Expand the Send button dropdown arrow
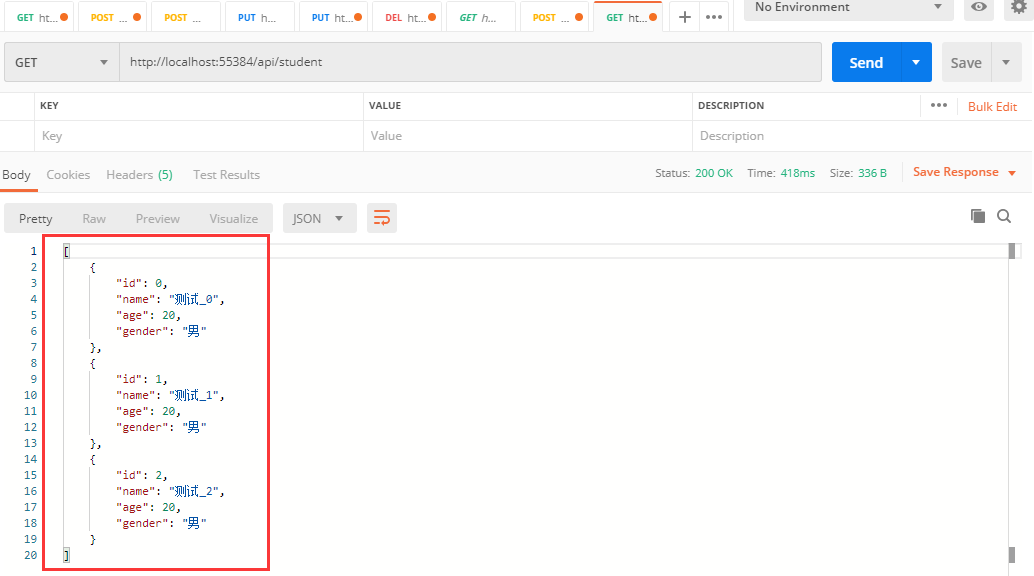Viewport: 1034px width, 576px height. (916, 62)
